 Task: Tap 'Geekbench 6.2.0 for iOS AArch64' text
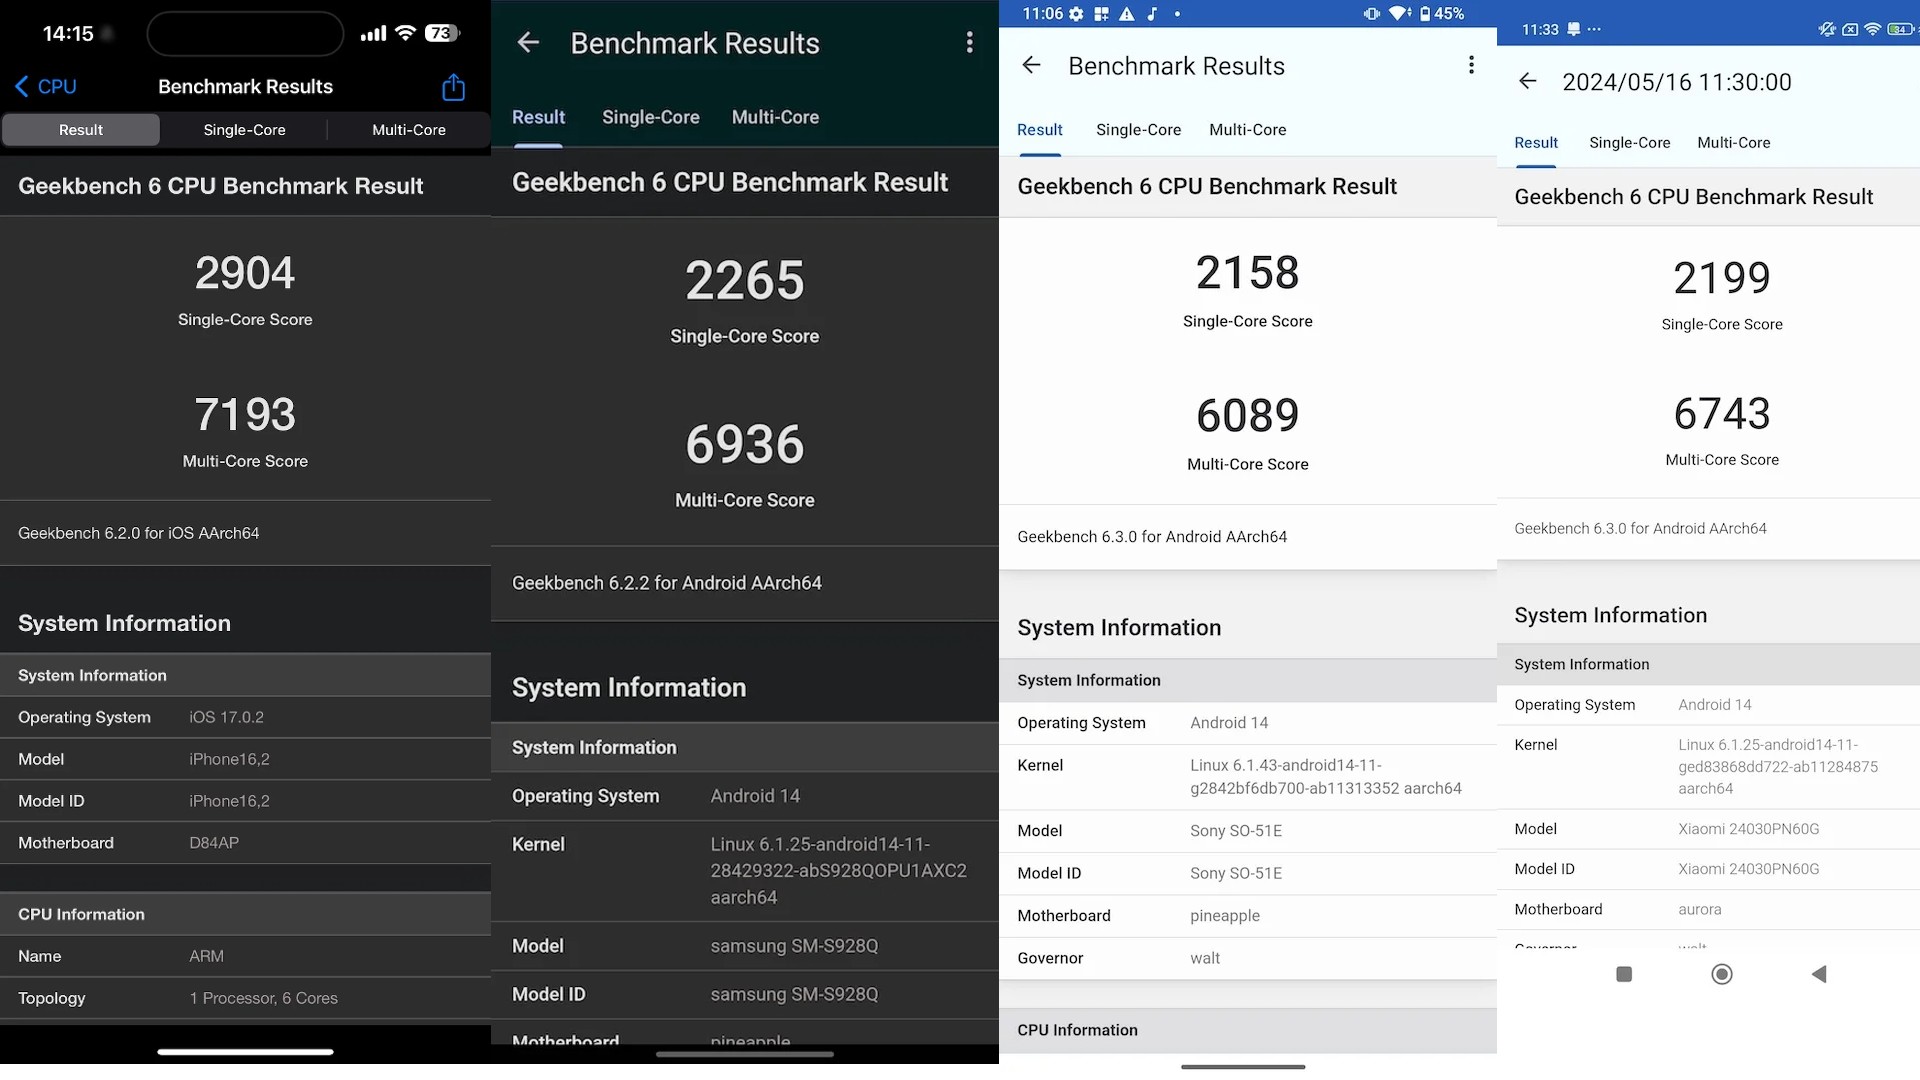coord(139,533)
